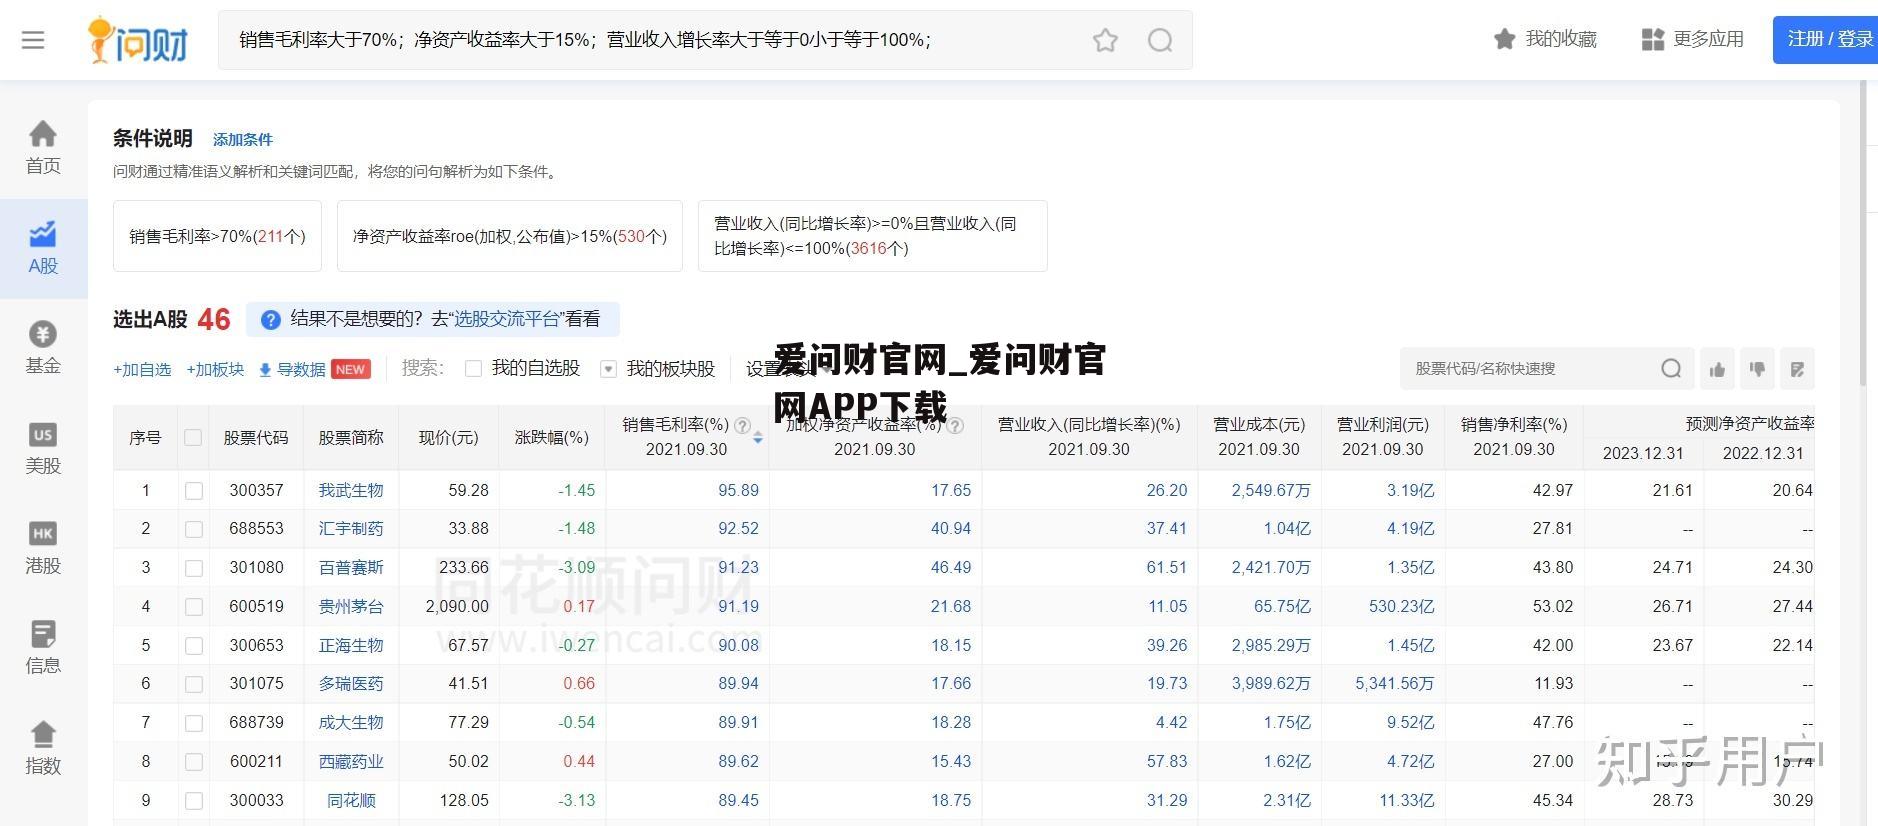Viewport: 1878px width, 826px height.
Task: Click the 现价(元) column header
Action: [x=448, y=437]
